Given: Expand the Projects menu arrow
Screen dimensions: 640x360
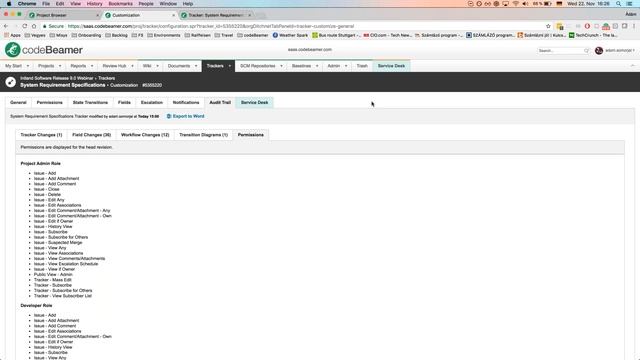Looking at the screenshot, I should coord(60,66).
